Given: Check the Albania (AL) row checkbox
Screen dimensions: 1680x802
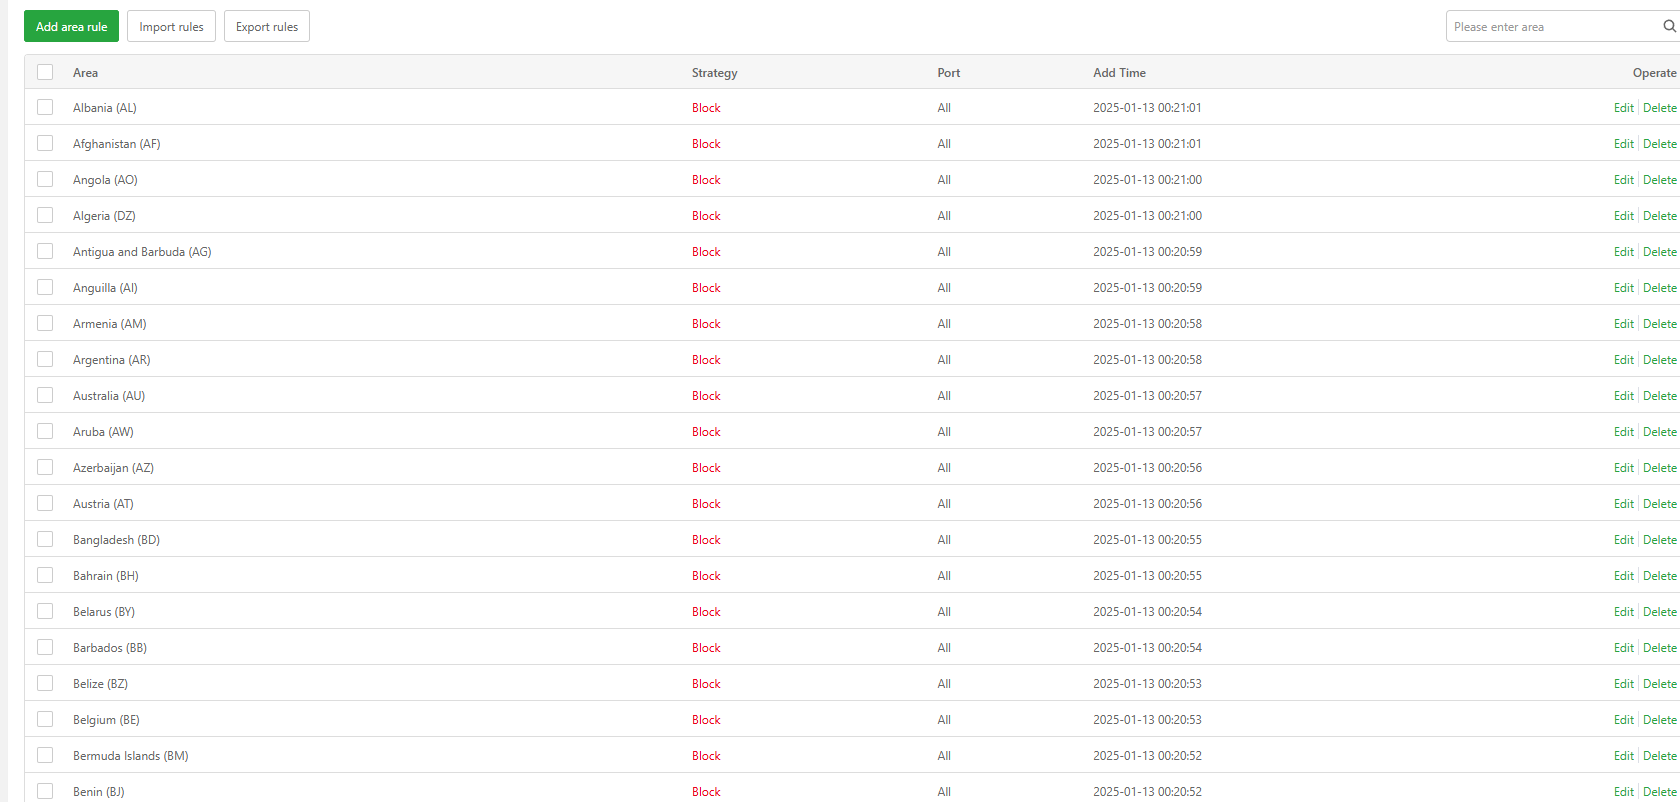Looking at the screenshot, I should (x=45, y=107).
